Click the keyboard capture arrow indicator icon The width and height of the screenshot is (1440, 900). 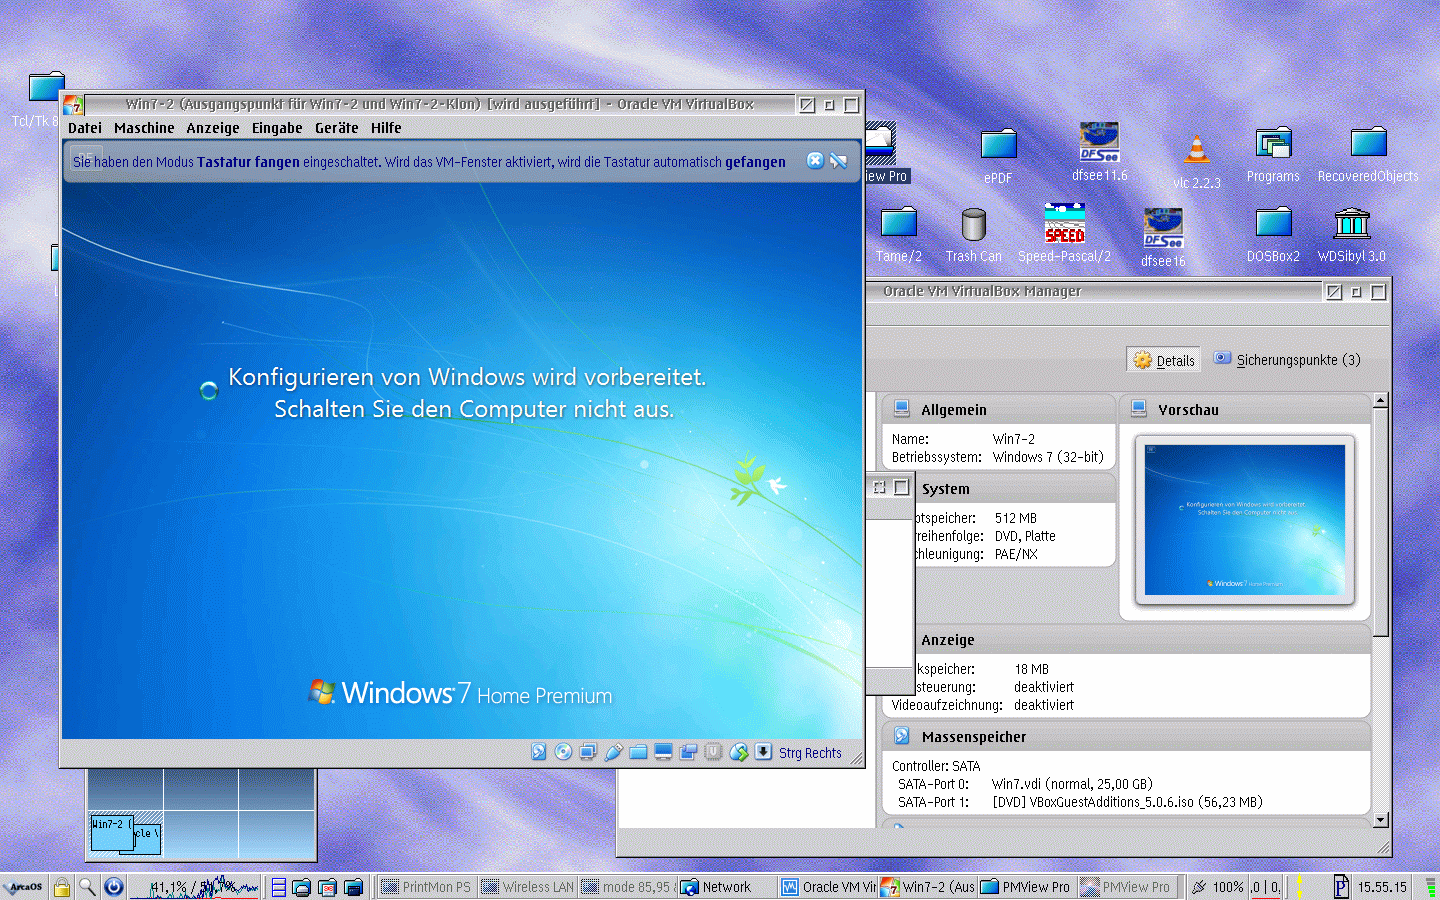pos(763,752)
